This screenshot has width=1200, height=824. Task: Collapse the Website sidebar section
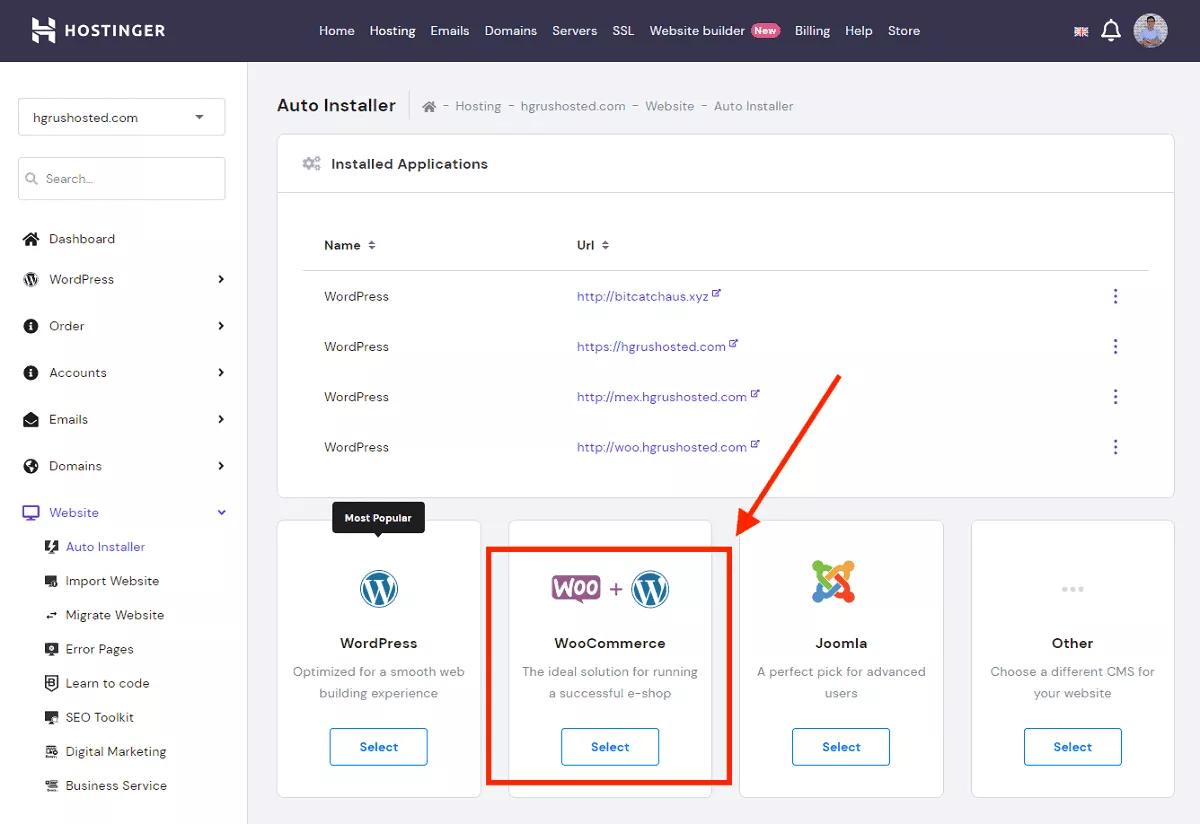pyautogui.click(x=221, y=513)
